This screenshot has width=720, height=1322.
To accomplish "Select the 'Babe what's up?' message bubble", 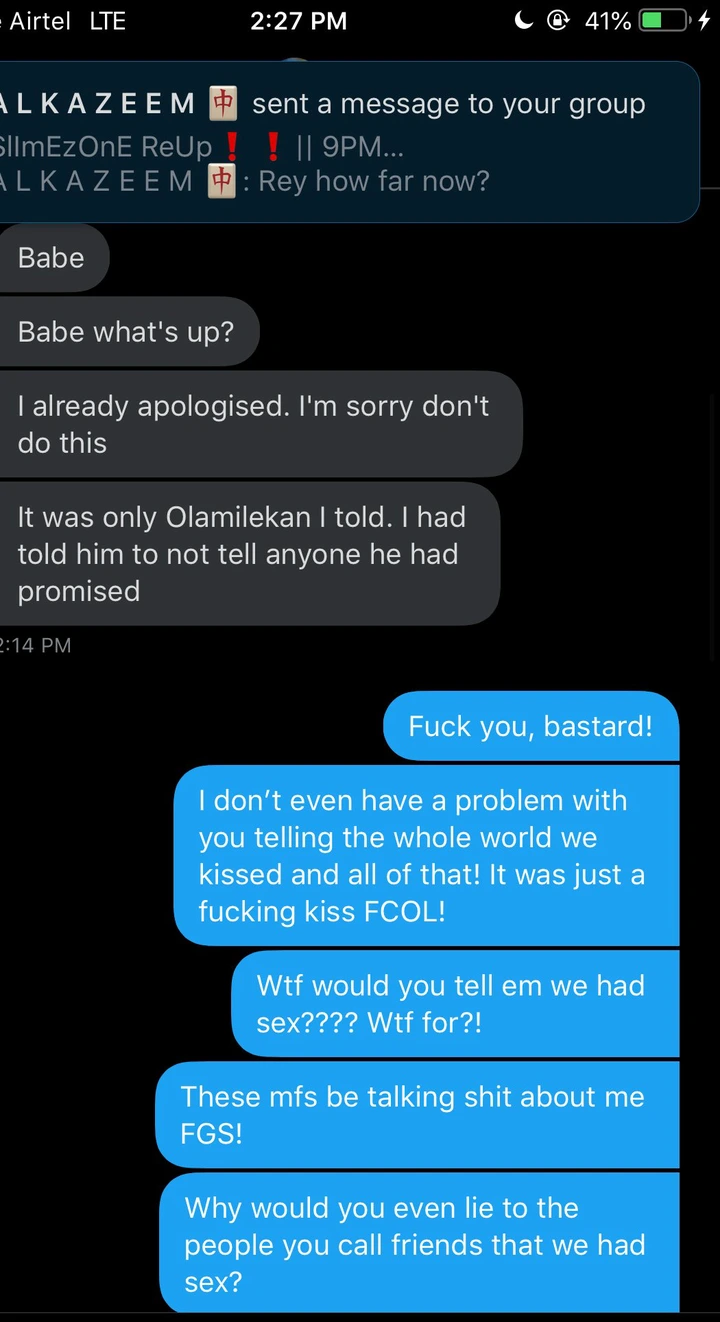I will [127, 331].
